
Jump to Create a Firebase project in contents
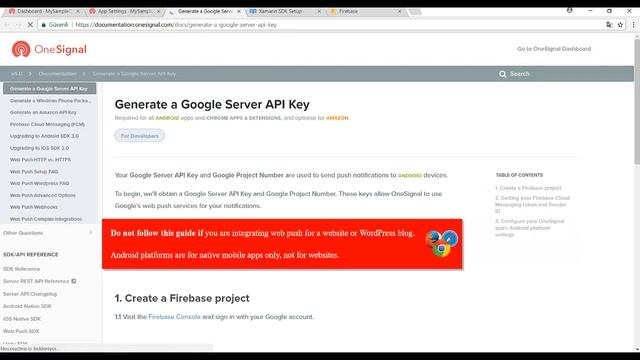pos(528,188)
